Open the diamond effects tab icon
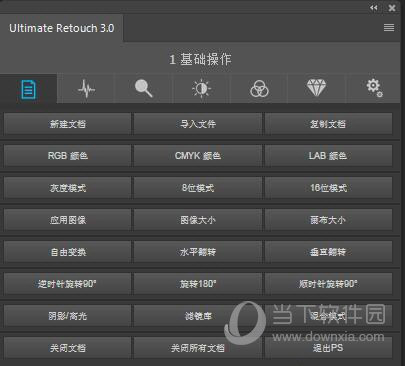Viewport: 405px width, 366px height. click(316, 88)
